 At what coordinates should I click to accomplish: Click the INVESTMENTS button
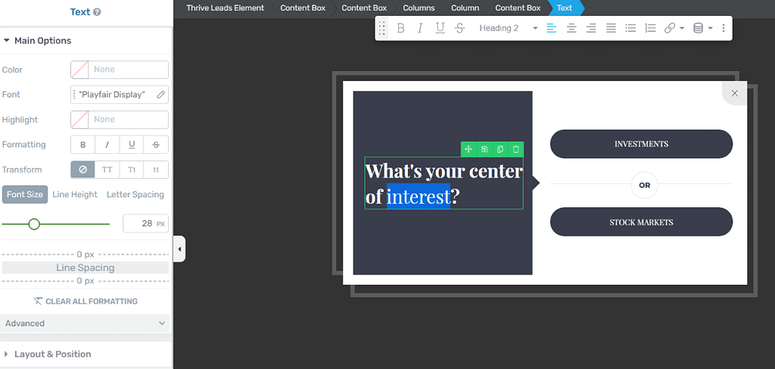[x=641, y=144]
